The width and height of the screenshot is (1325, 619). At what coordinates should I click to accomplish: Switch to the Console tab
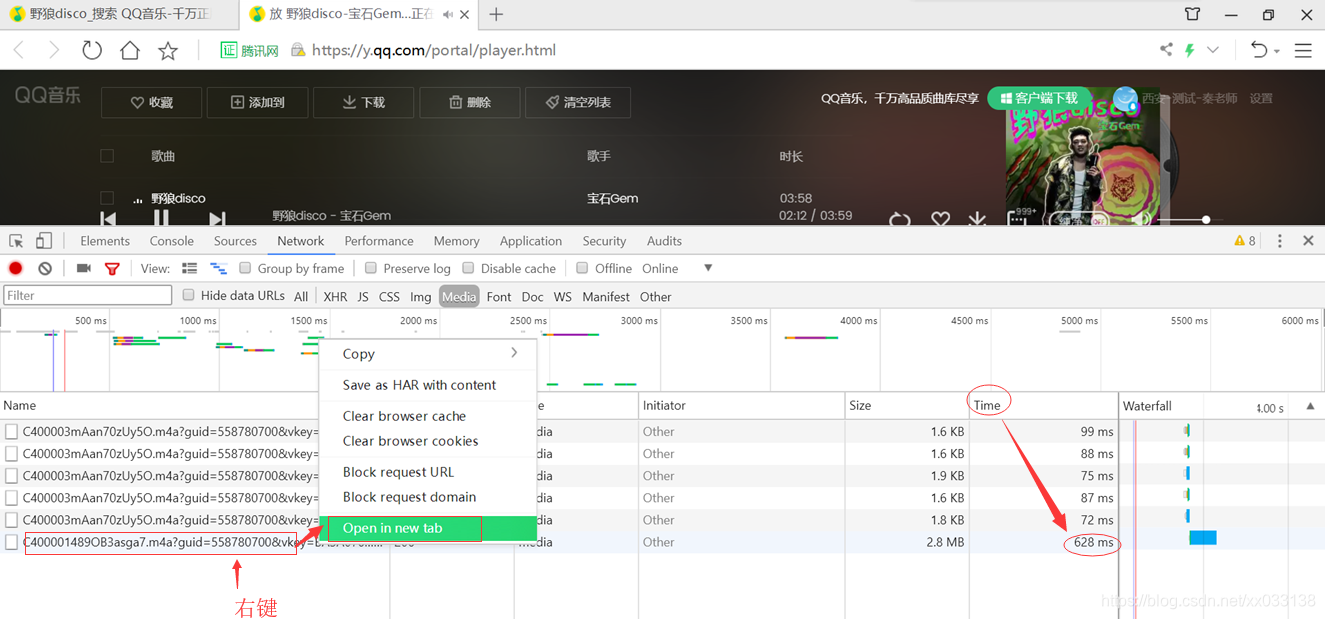[x=172, y=241]
